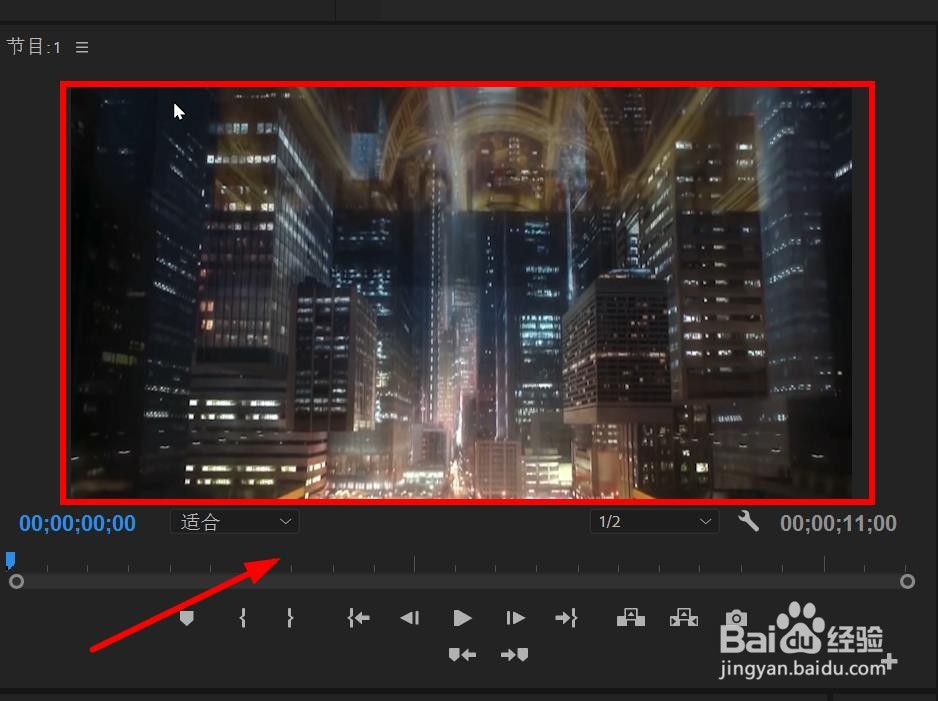Click the Extract button
Screen dimensions: 938x701
(684, 617)
